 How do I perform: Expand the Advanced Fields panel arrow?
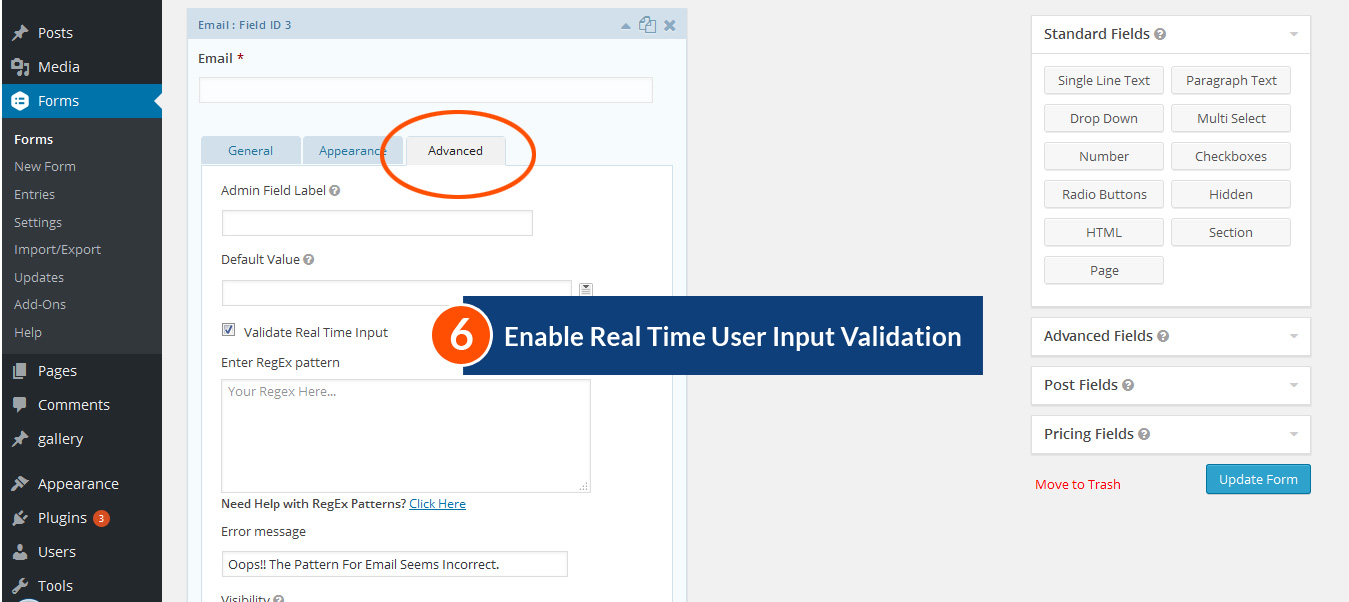(x=1294, y=336)
